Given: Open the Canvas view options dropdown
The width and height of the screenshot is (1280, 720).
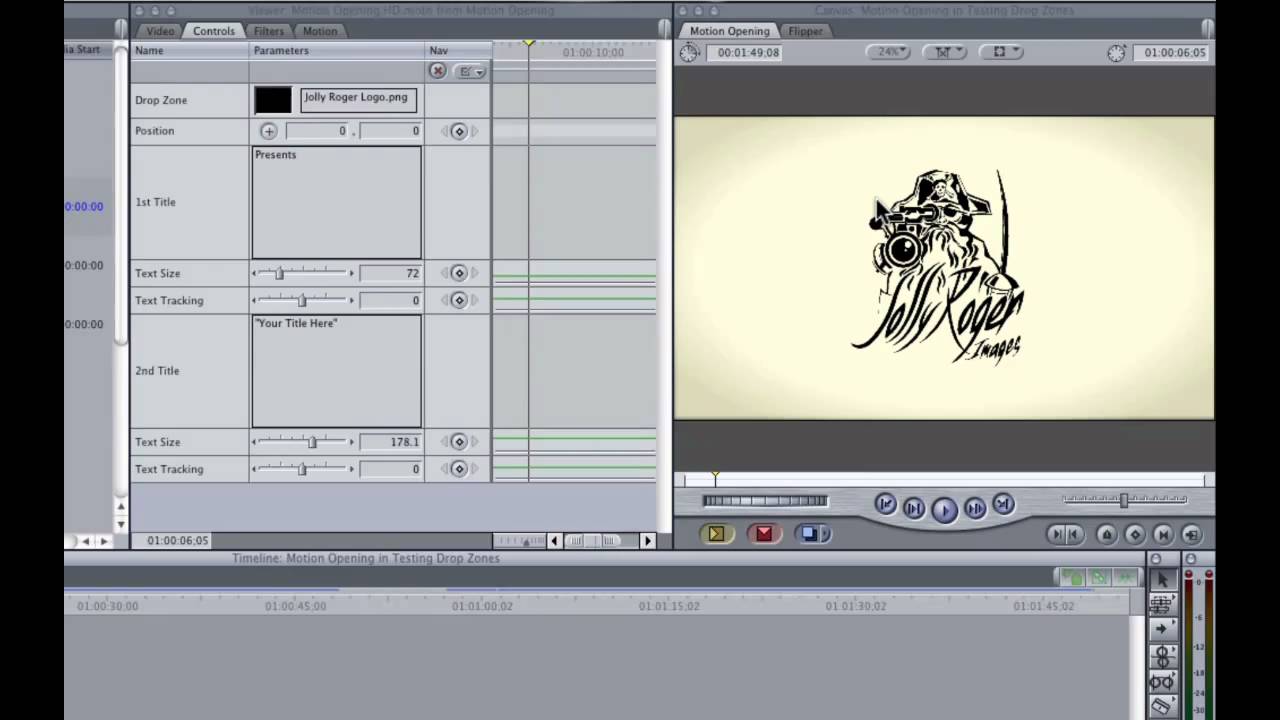Looking at the screenshot, I should click(1001, 52).
